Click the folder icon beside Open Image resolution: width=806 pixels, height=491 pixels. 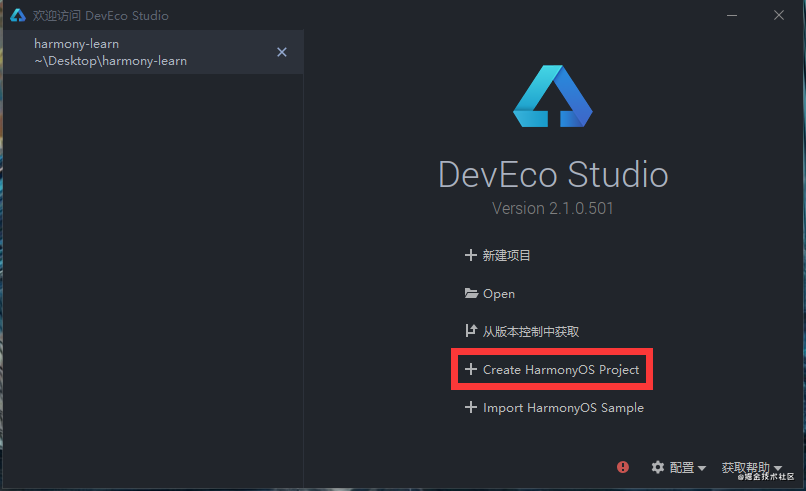(x=471, y=293)
